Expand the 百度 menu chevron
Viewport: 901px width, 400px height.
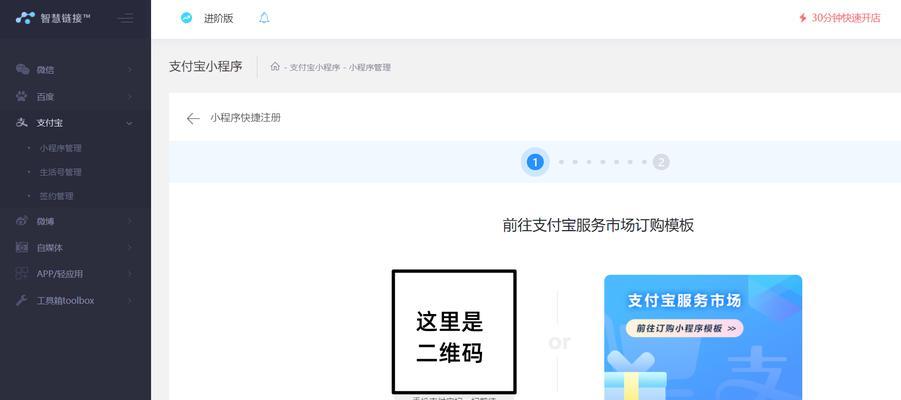[x=130, y=97]
